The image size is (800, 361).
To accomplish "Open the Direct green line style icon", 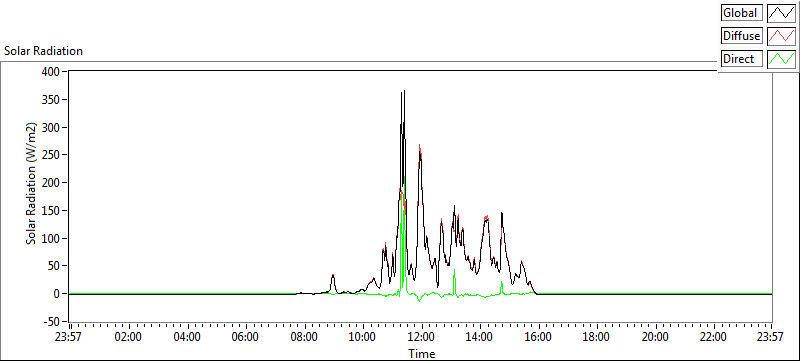I will [782, 59].
